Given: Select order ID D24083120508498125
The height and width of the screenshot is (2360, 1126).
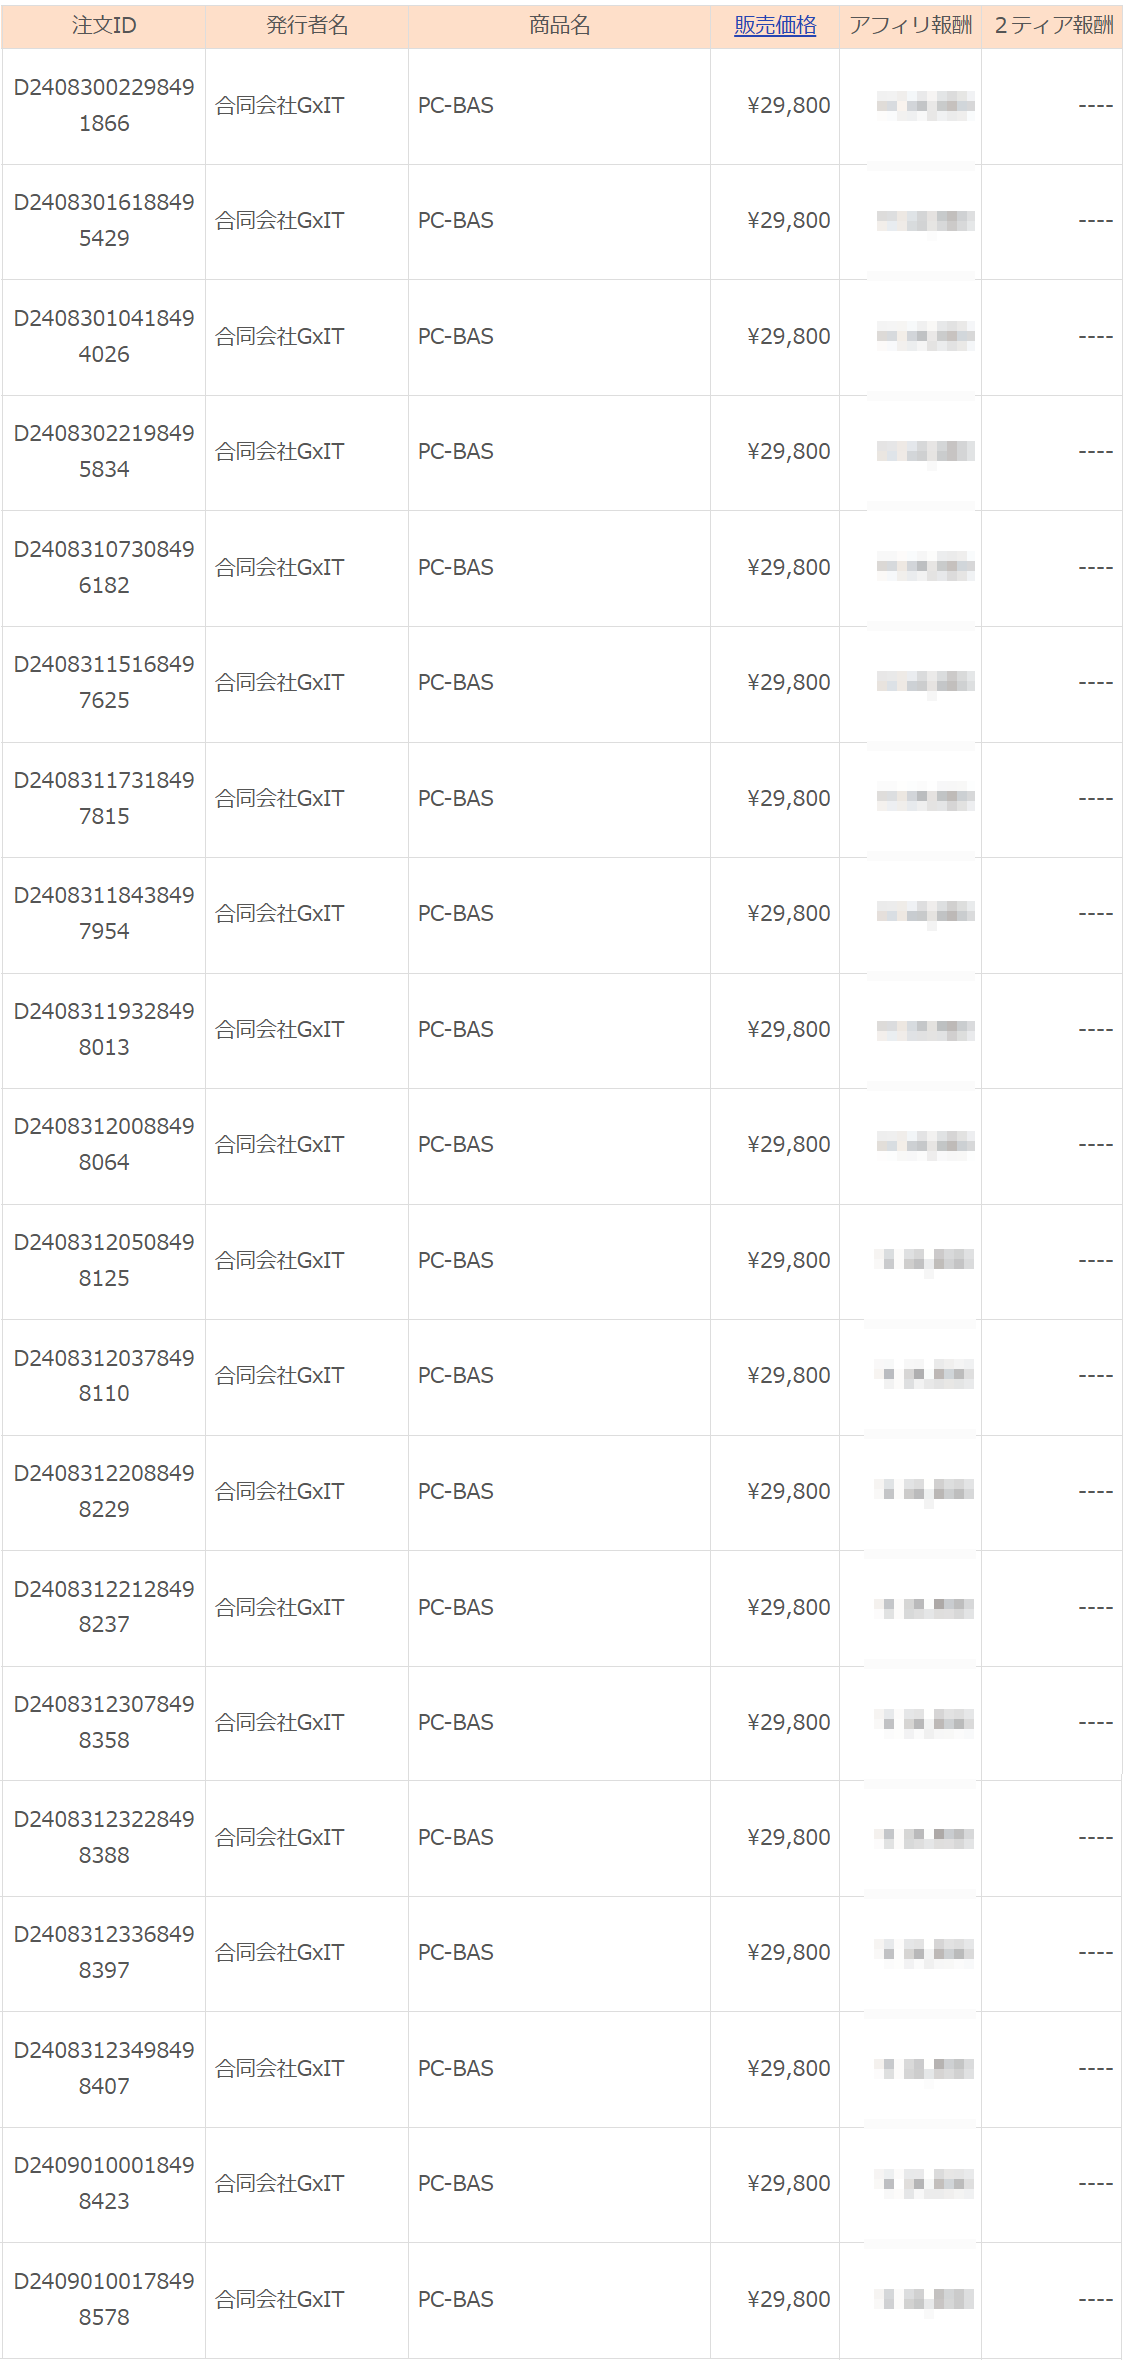Looking at the screenshot, I should coord(104,1260).
